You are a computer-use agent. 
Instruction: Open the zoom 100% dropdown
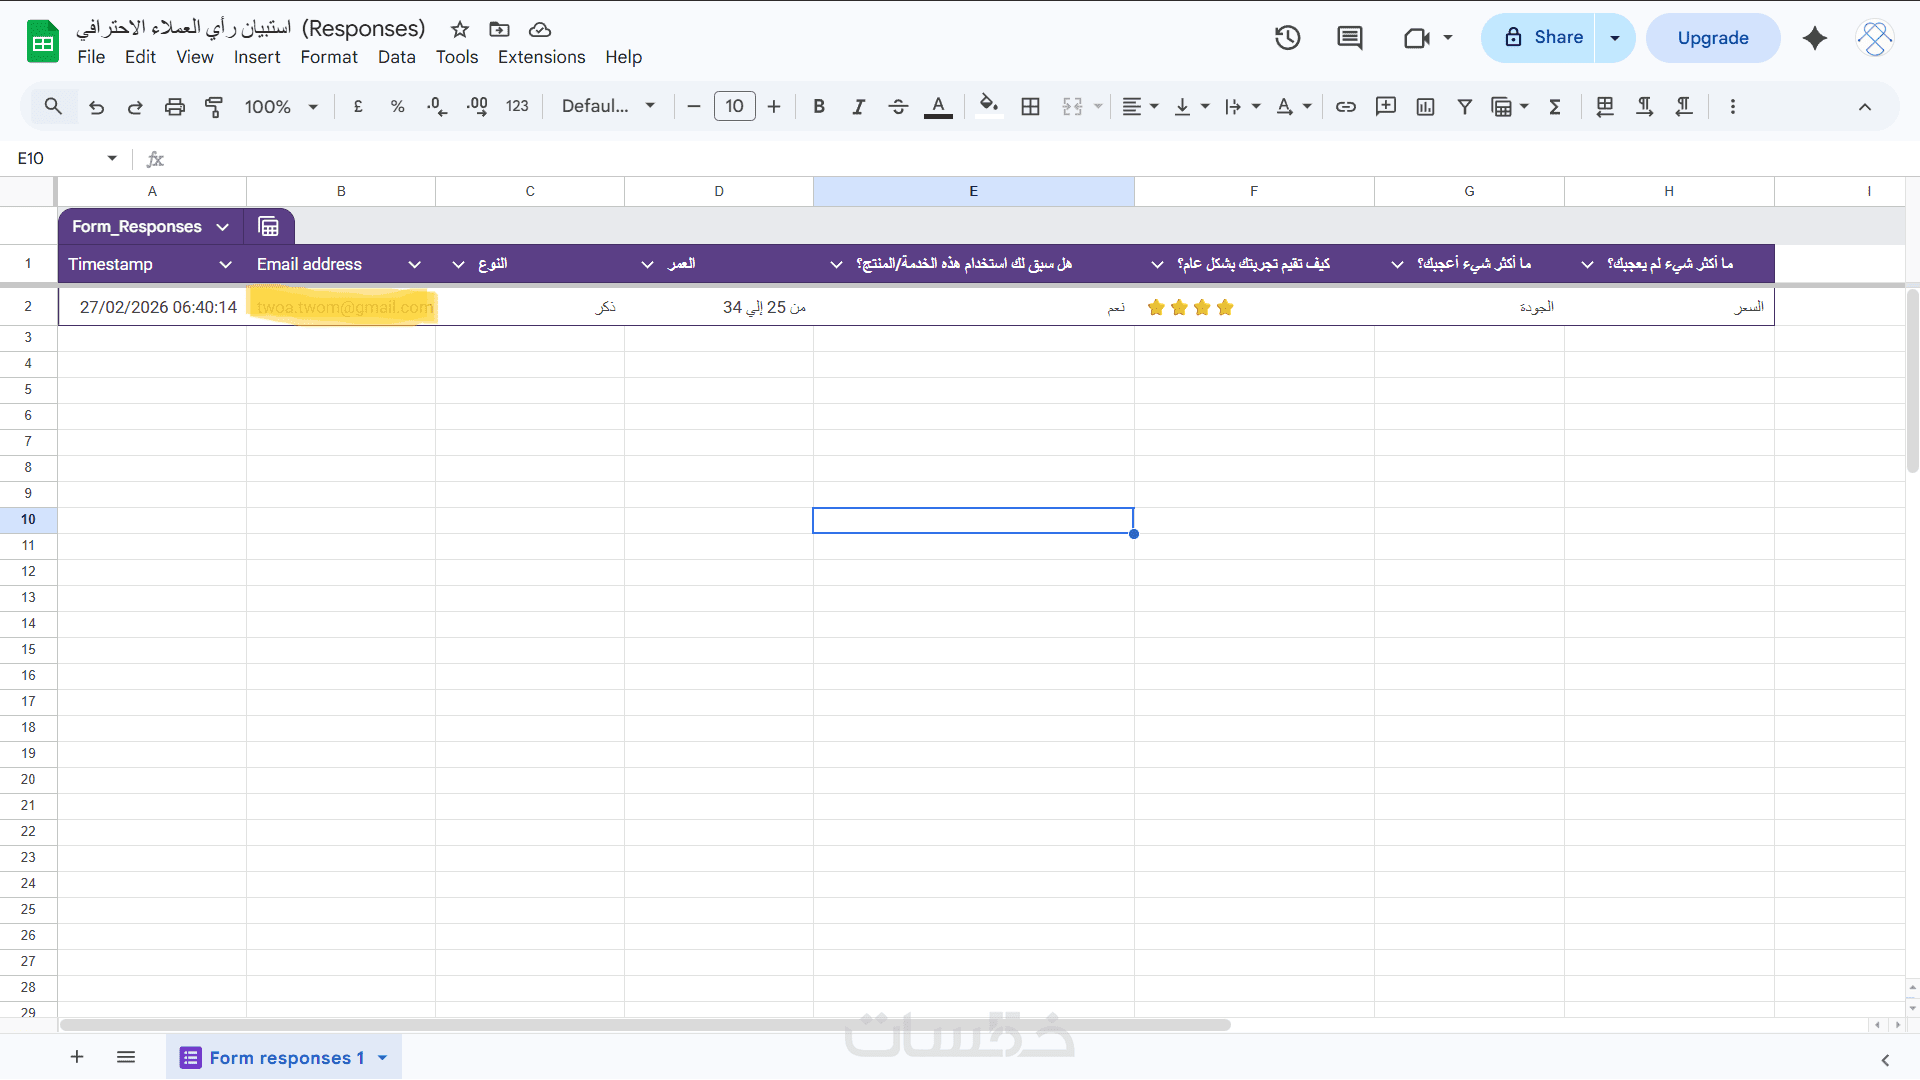click(x=281, y=107)
